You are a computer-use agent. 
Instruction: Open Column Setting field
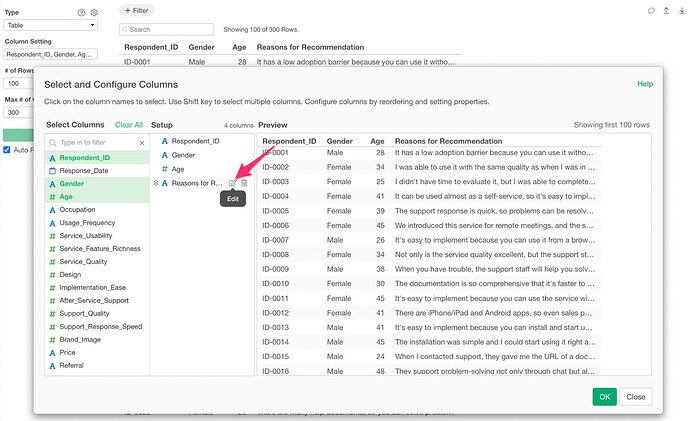coord(50,54)
